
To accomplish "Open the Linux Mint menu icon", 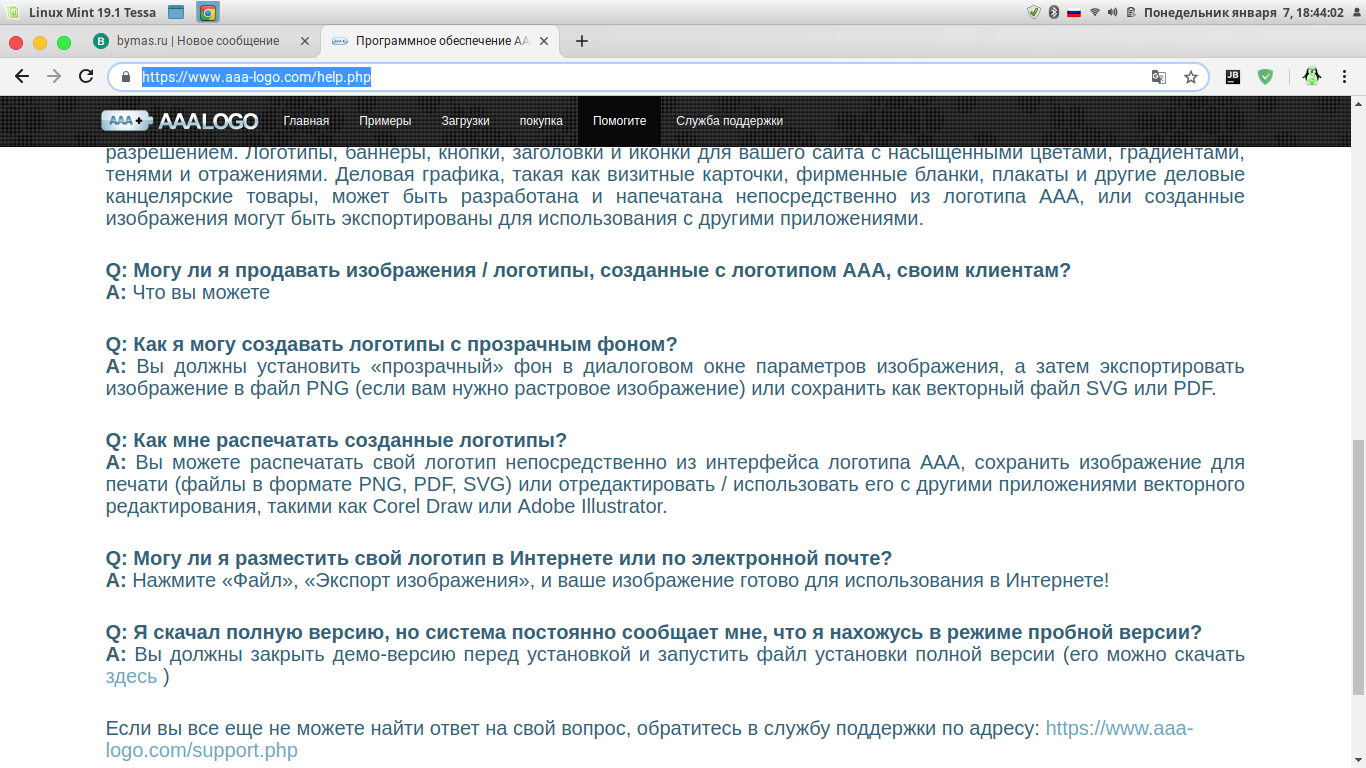I will [11, 12].
